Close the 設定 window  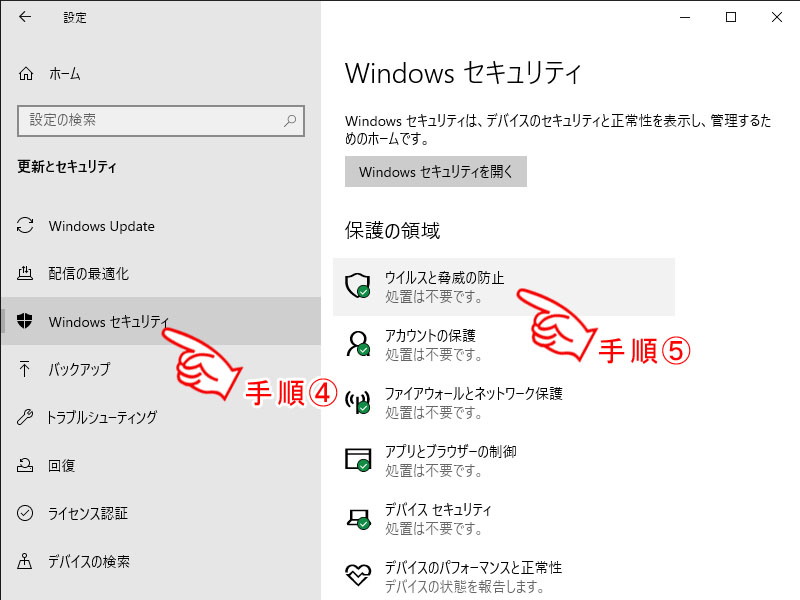point(777,17)
